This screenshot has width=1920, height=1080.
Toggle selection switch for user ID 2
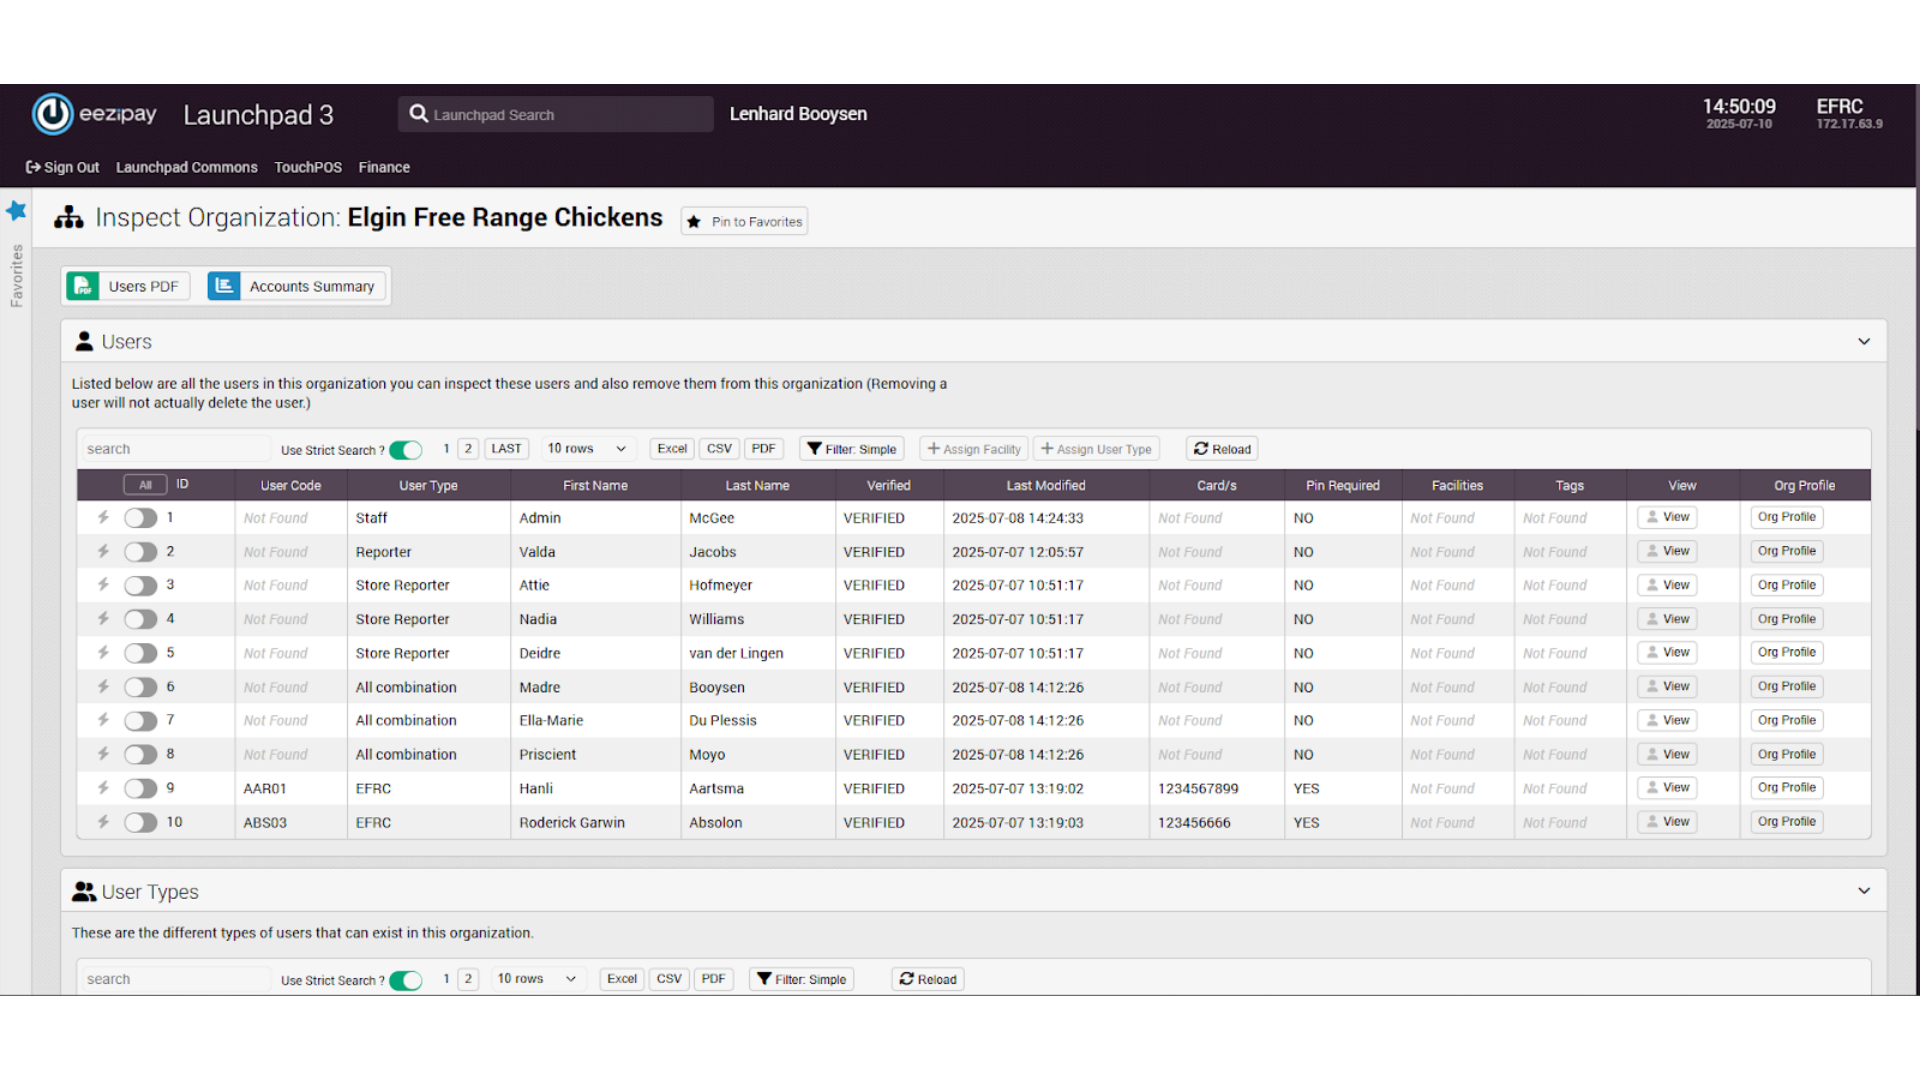[141, 552]
